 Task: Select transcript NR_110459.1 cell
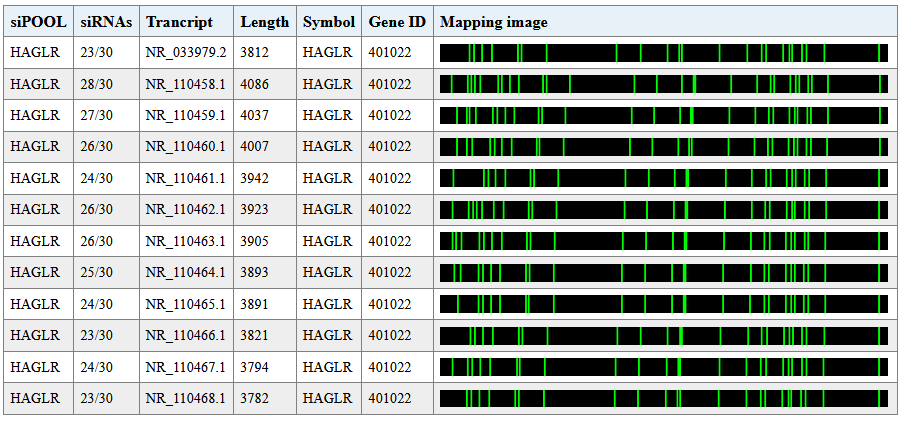point(186,115)
